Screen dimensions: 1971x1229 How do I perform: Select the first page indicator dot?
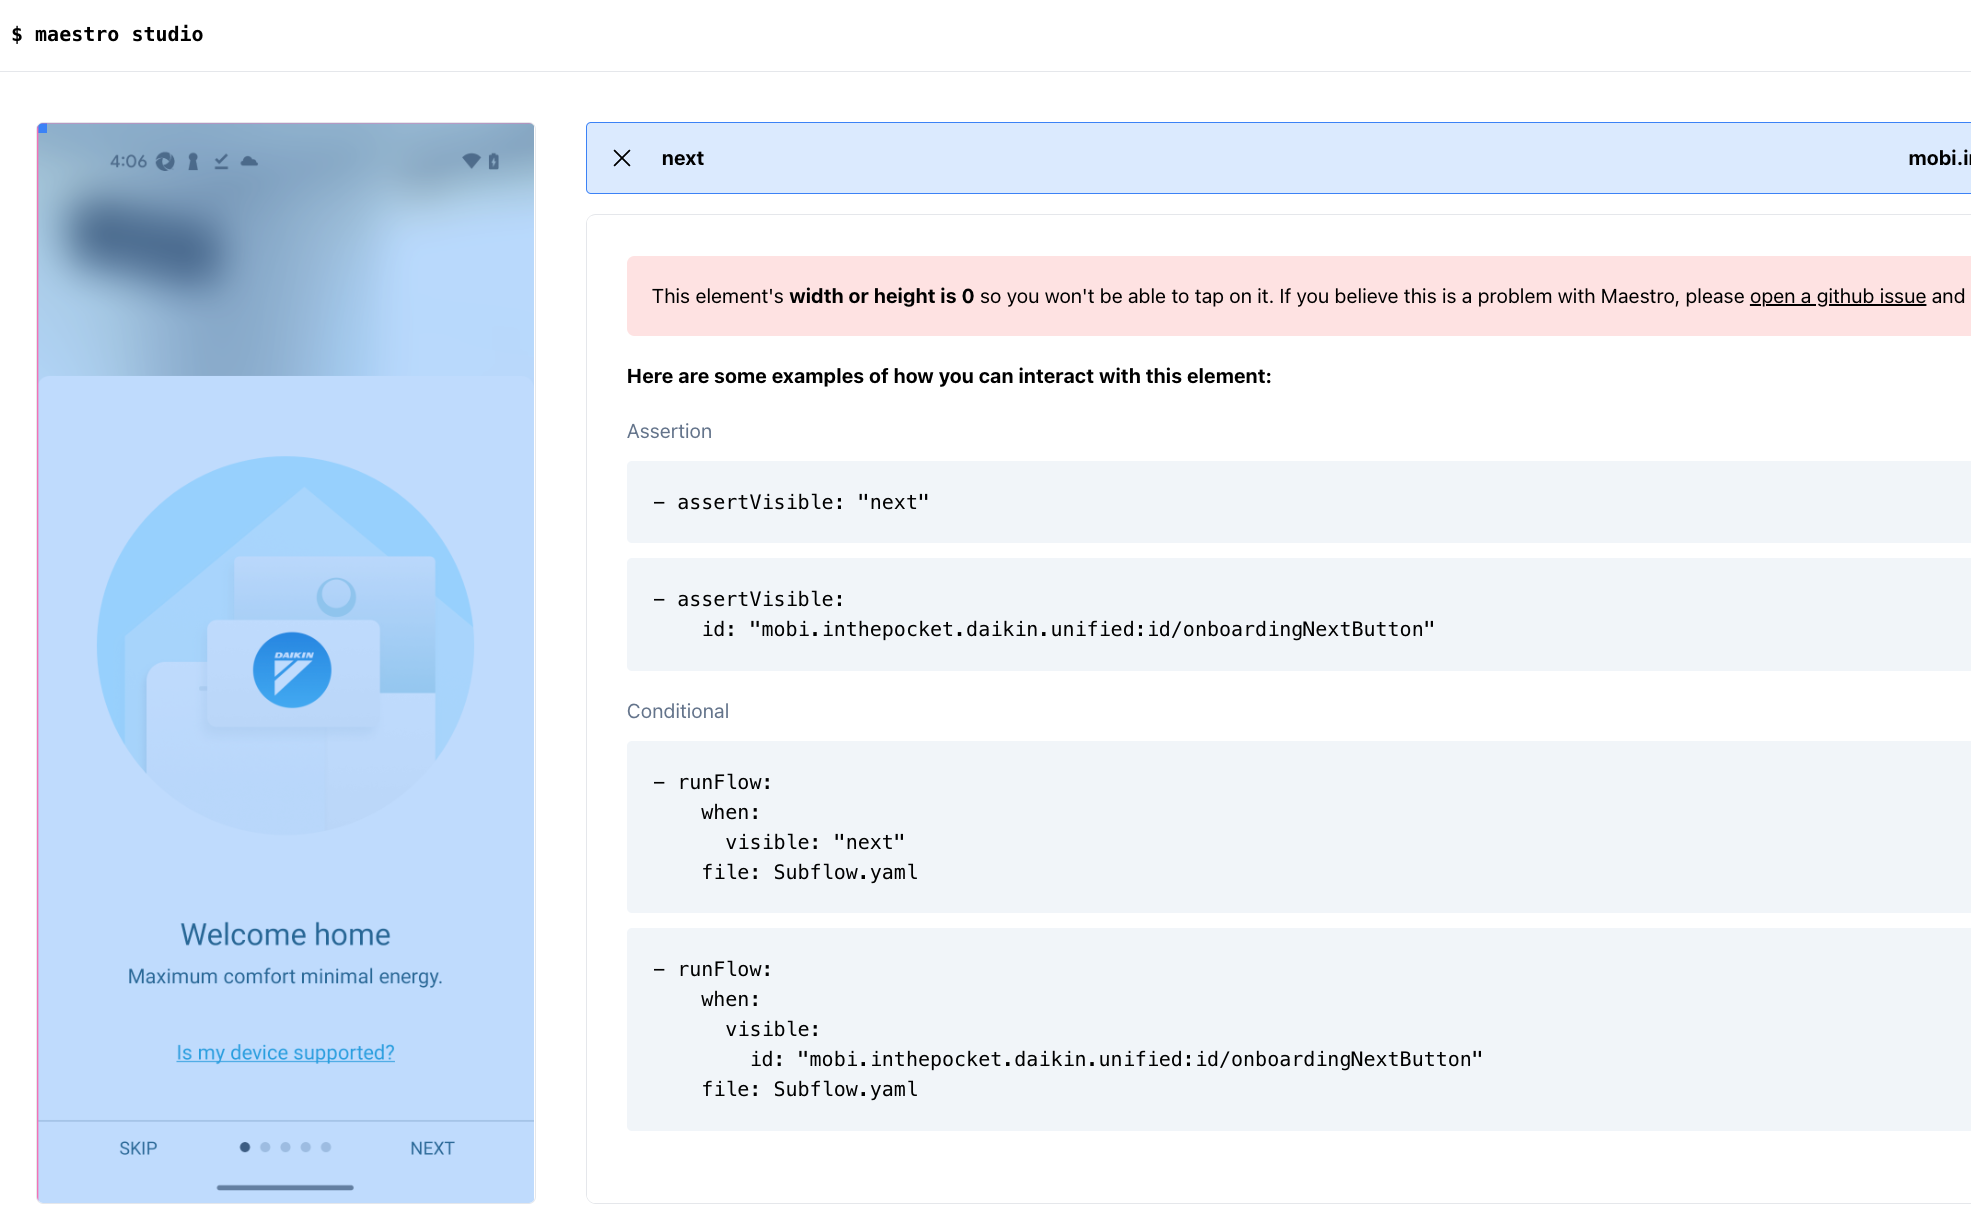[x=245, y=1147]
